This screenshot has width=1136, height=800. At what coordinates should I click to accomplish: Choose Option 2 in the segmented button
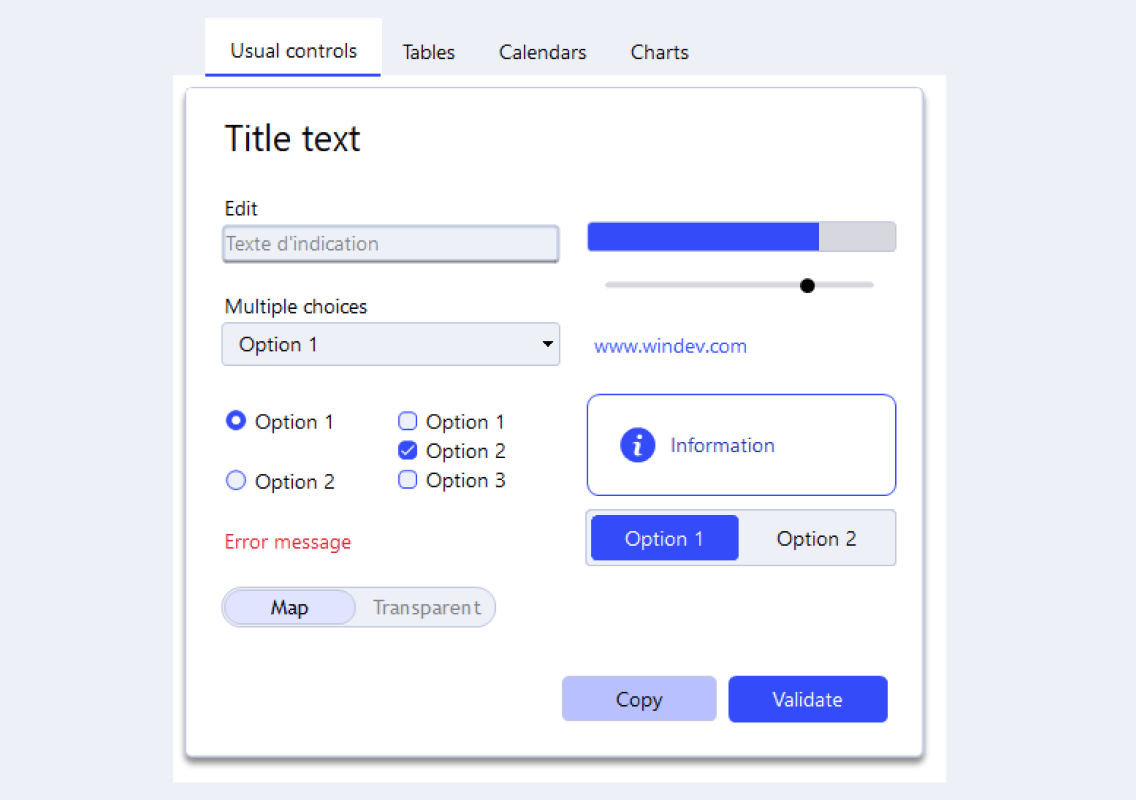click(816, 539)
